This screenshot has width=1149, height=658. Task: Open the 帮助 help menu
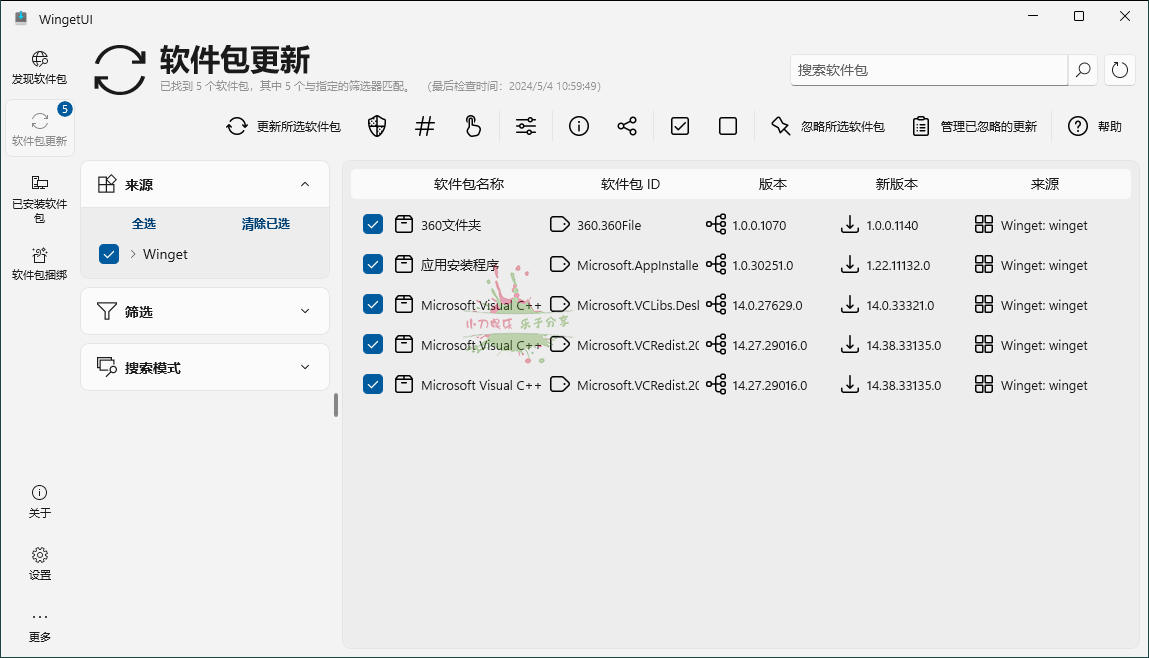pyautogui.click(x=1095, y=126)
